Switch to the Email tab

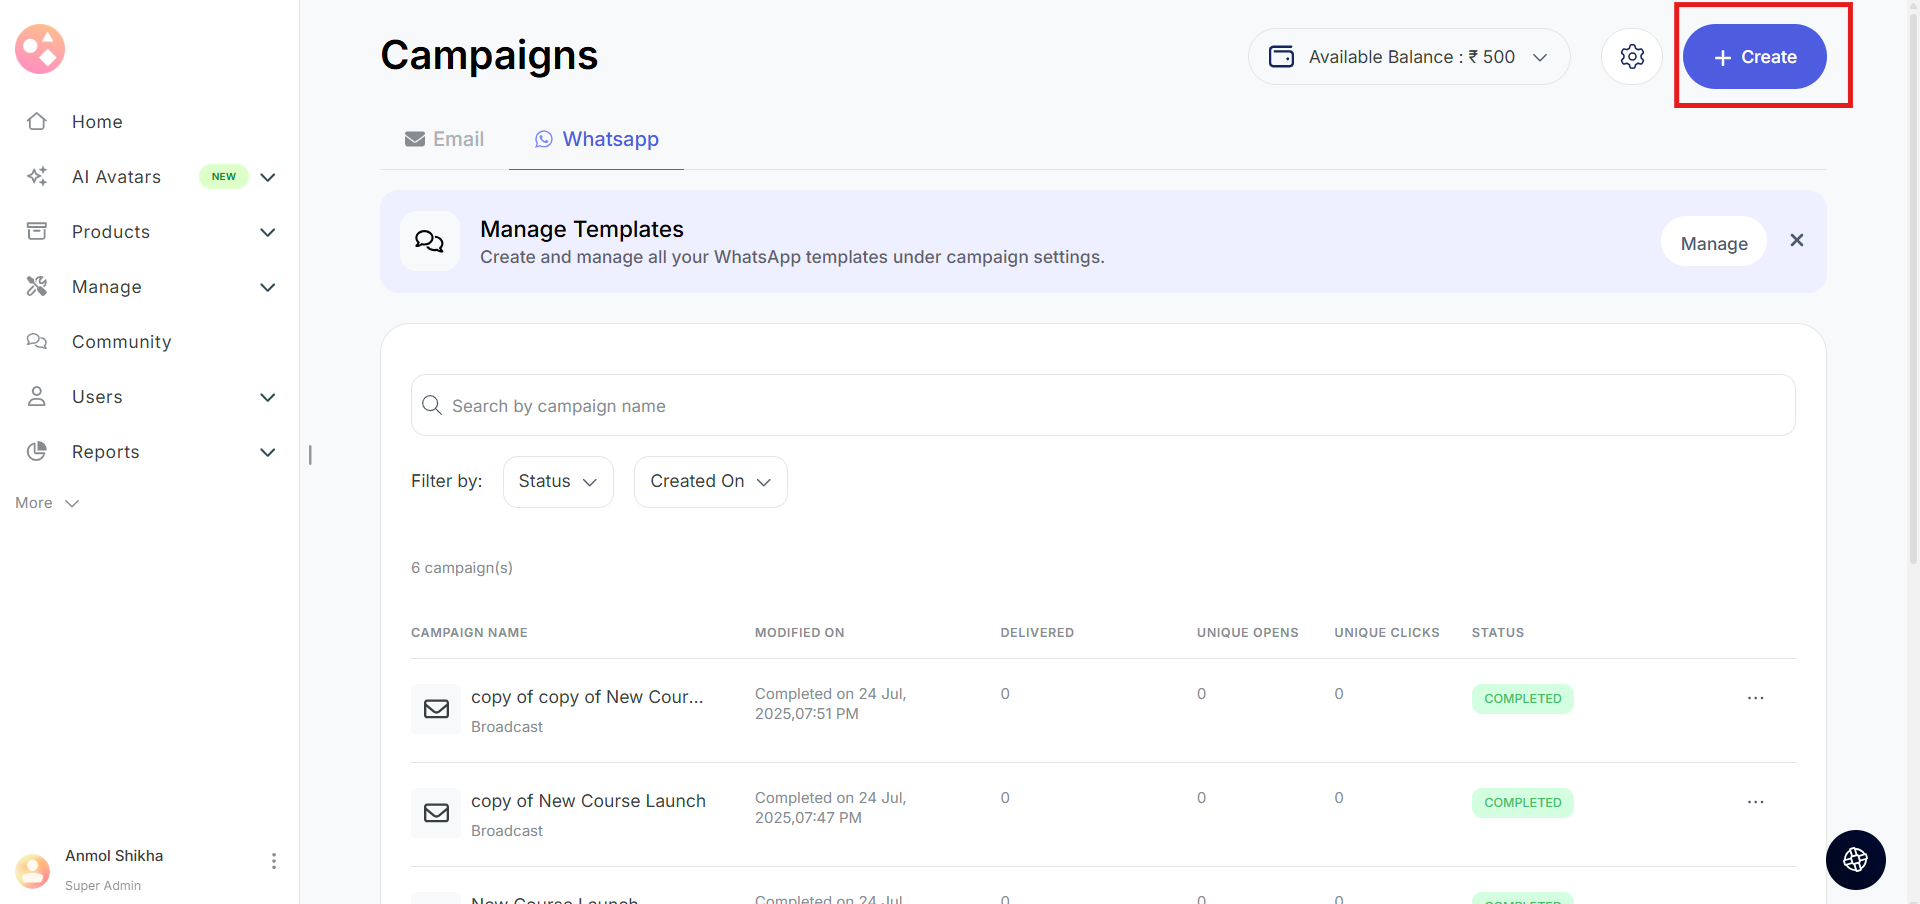(x=445, y=139)
